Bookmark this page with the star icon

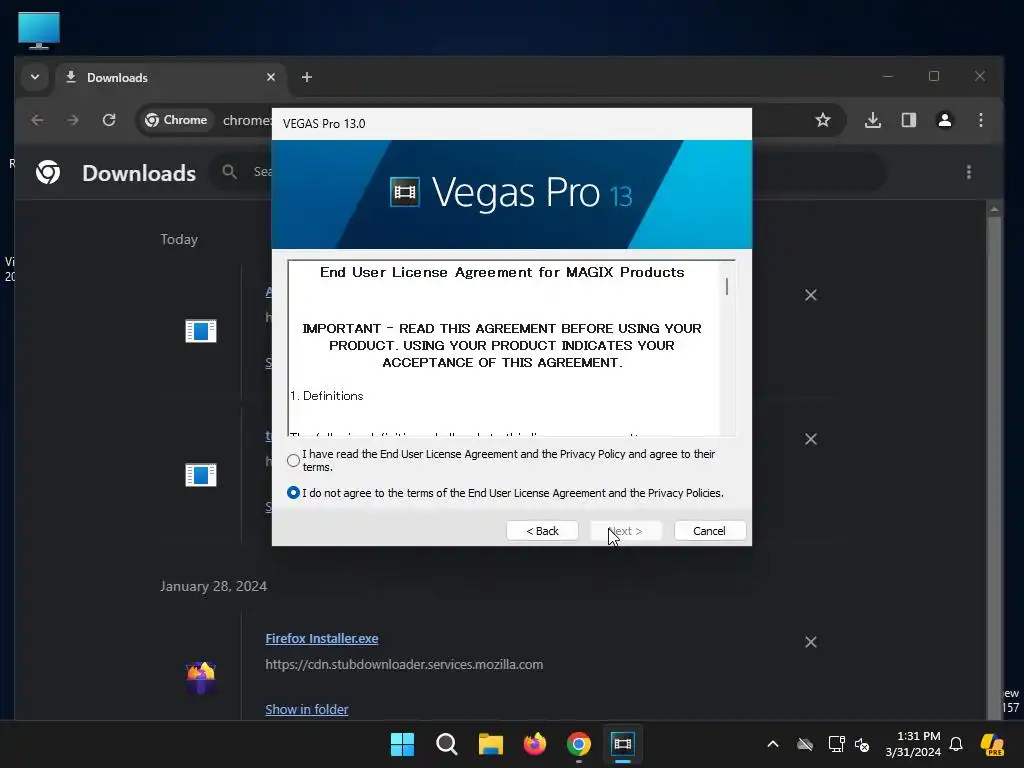pyautogui.click(x=823, y=120)
